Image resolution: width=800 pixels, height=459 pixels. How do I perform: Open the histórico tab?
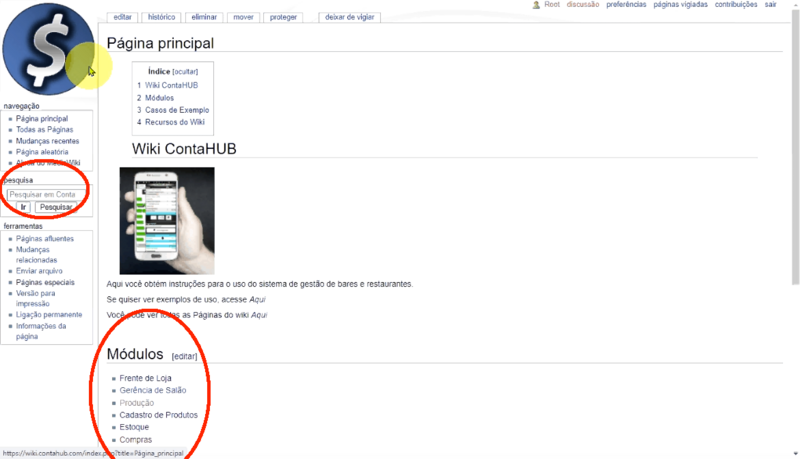[x=161, y=17]
